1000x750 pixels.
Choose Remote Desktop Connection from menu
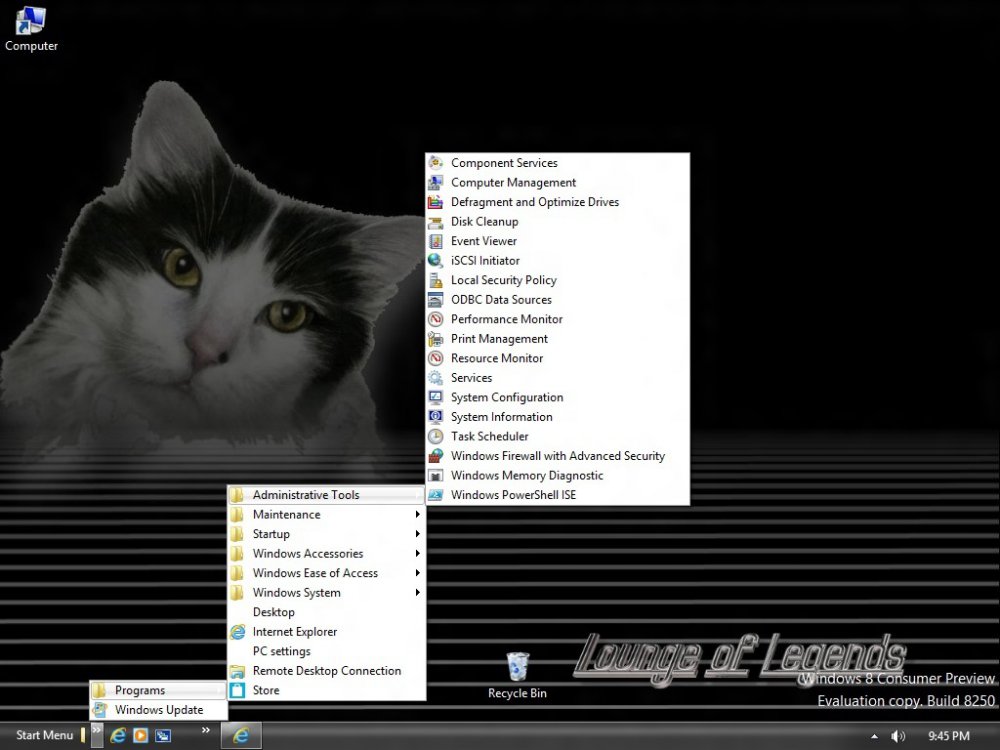pos(326,671)
